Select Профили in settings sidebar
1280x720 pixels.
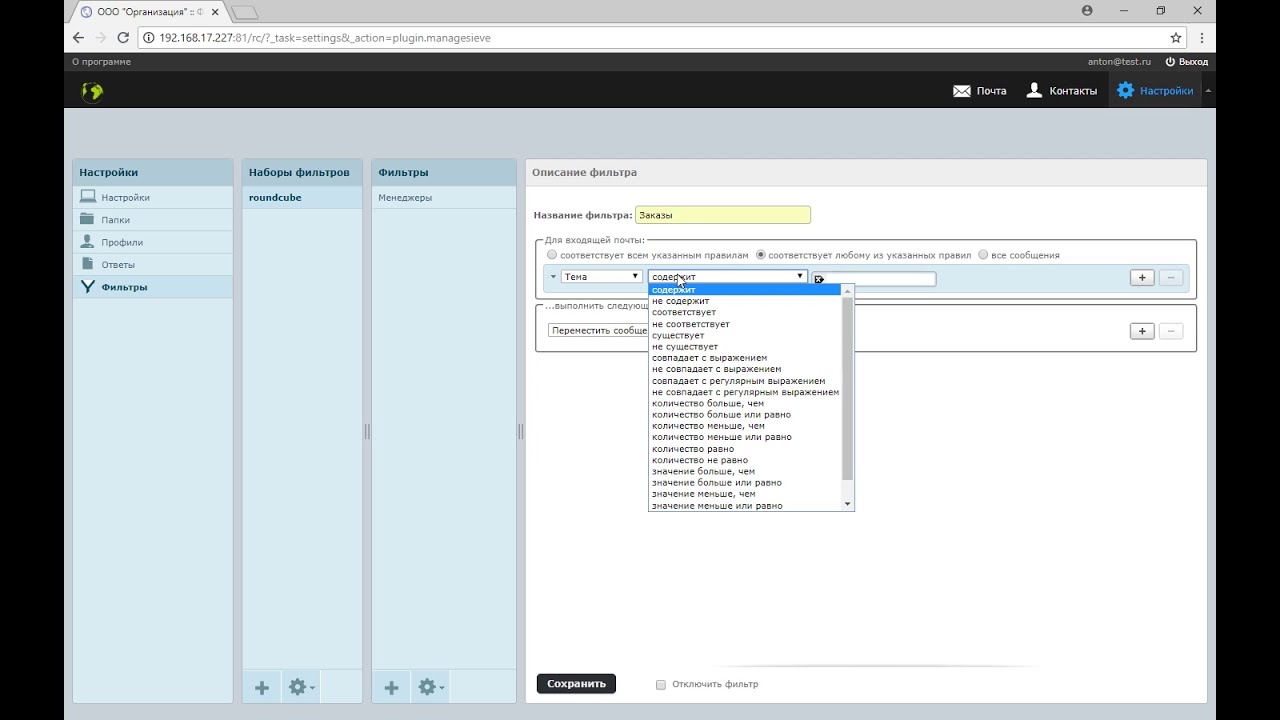point(121,242)
